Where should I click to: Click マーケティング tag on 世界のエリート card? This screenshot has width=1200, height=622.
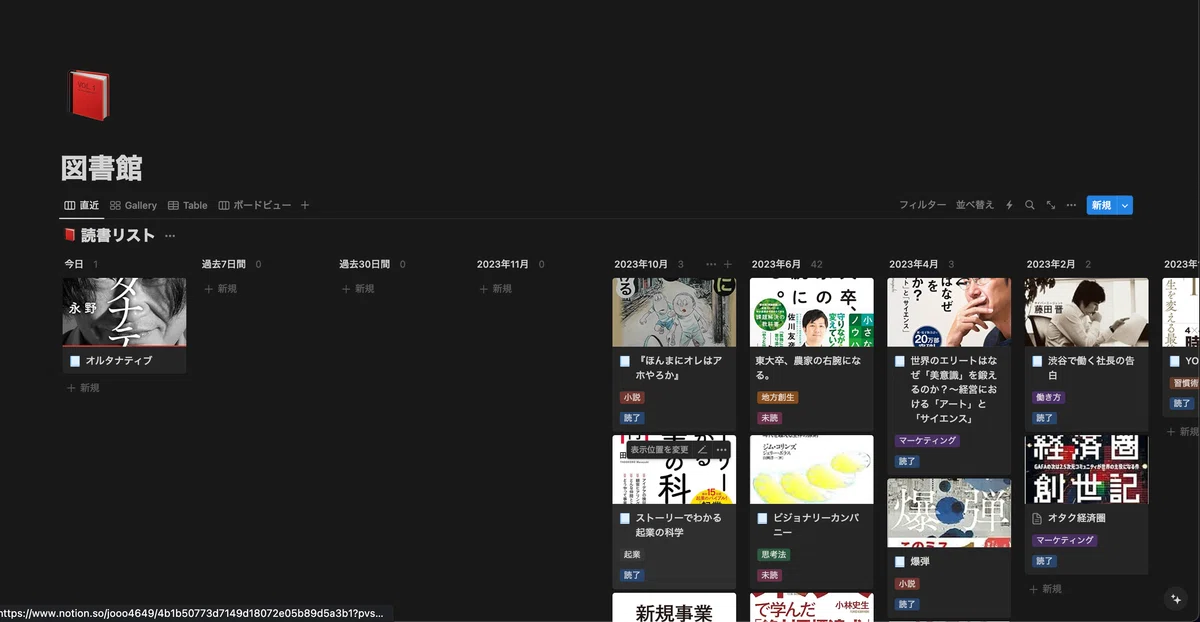pos(927,440)
